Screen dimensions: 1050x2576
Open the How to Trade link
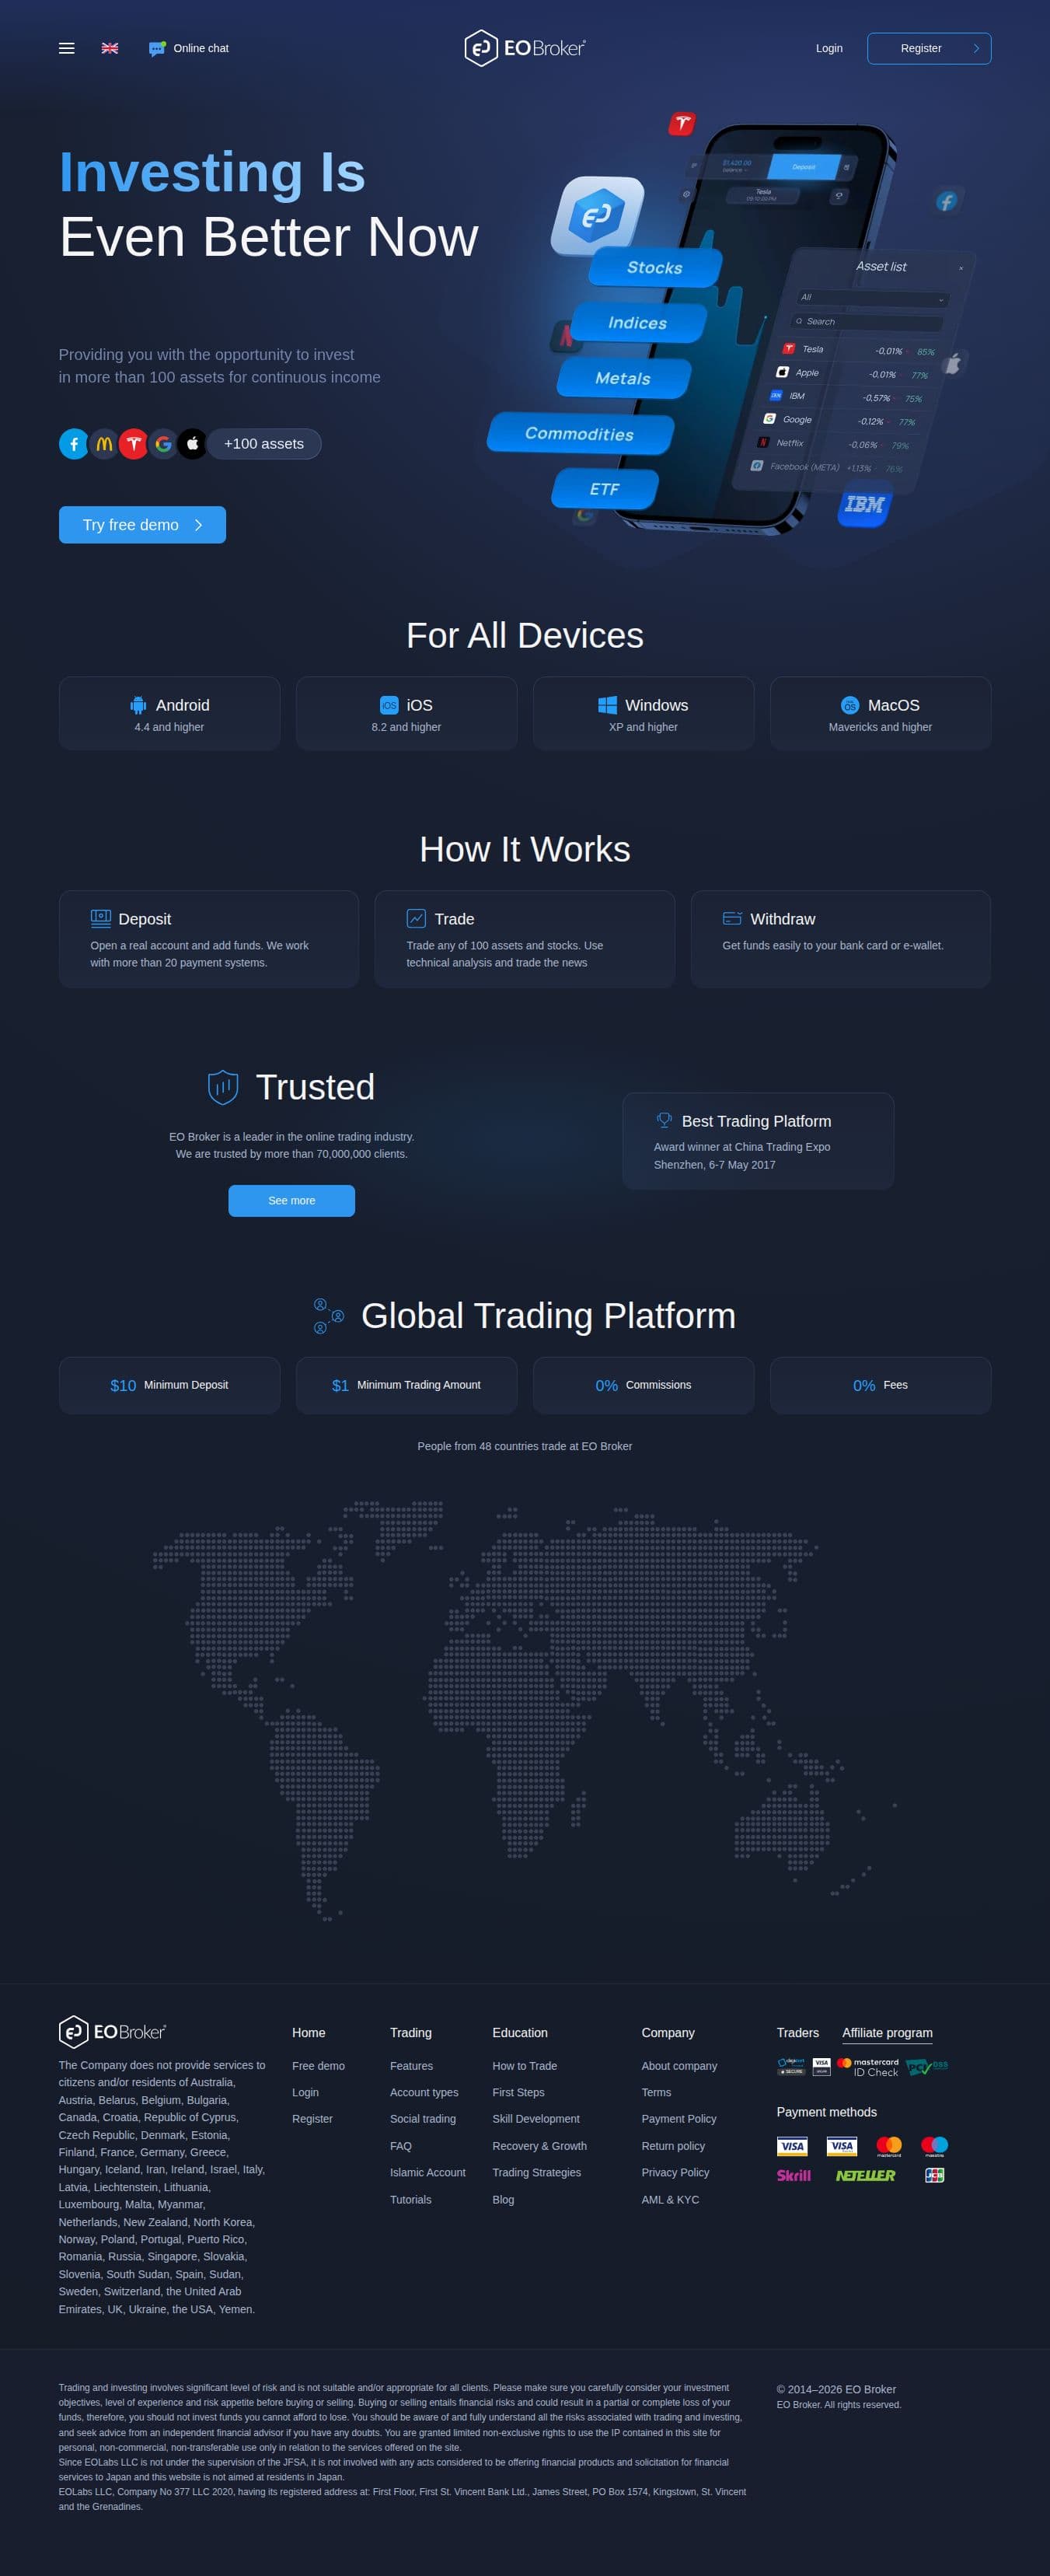coord(525,2066)
